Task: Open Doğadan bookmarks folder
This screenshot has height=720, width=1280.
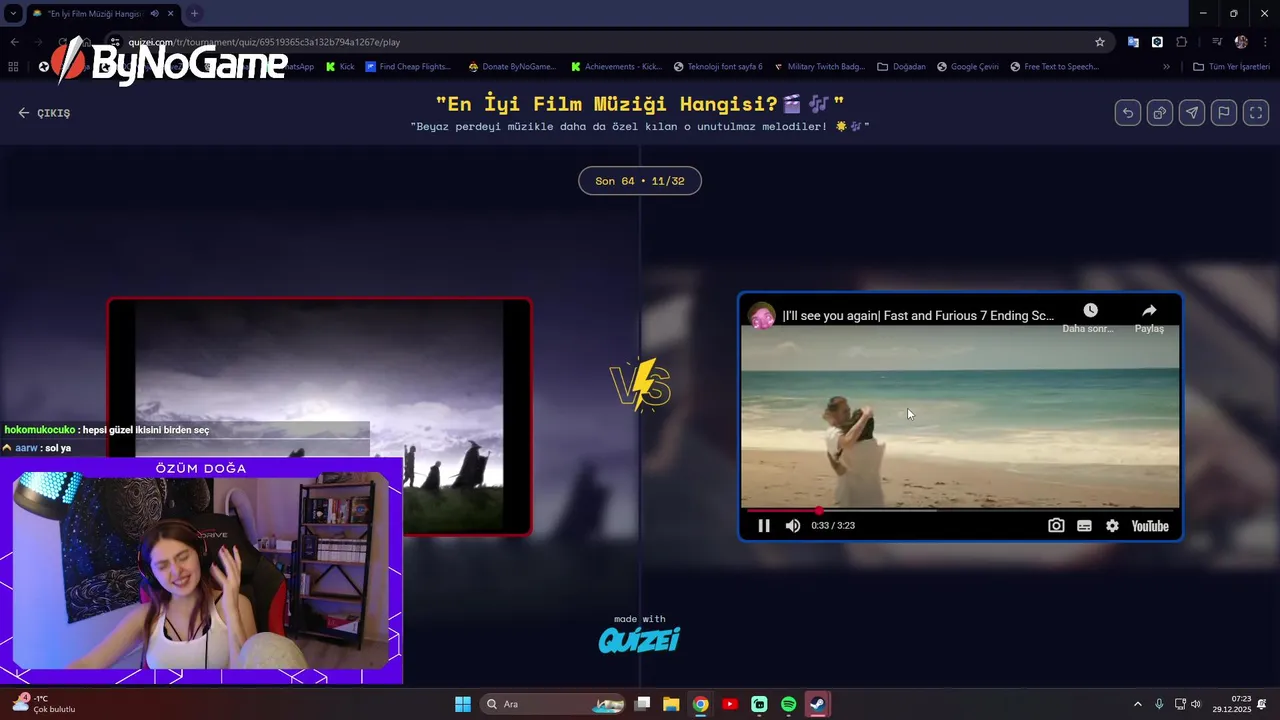Action: [x=902, y=67]
